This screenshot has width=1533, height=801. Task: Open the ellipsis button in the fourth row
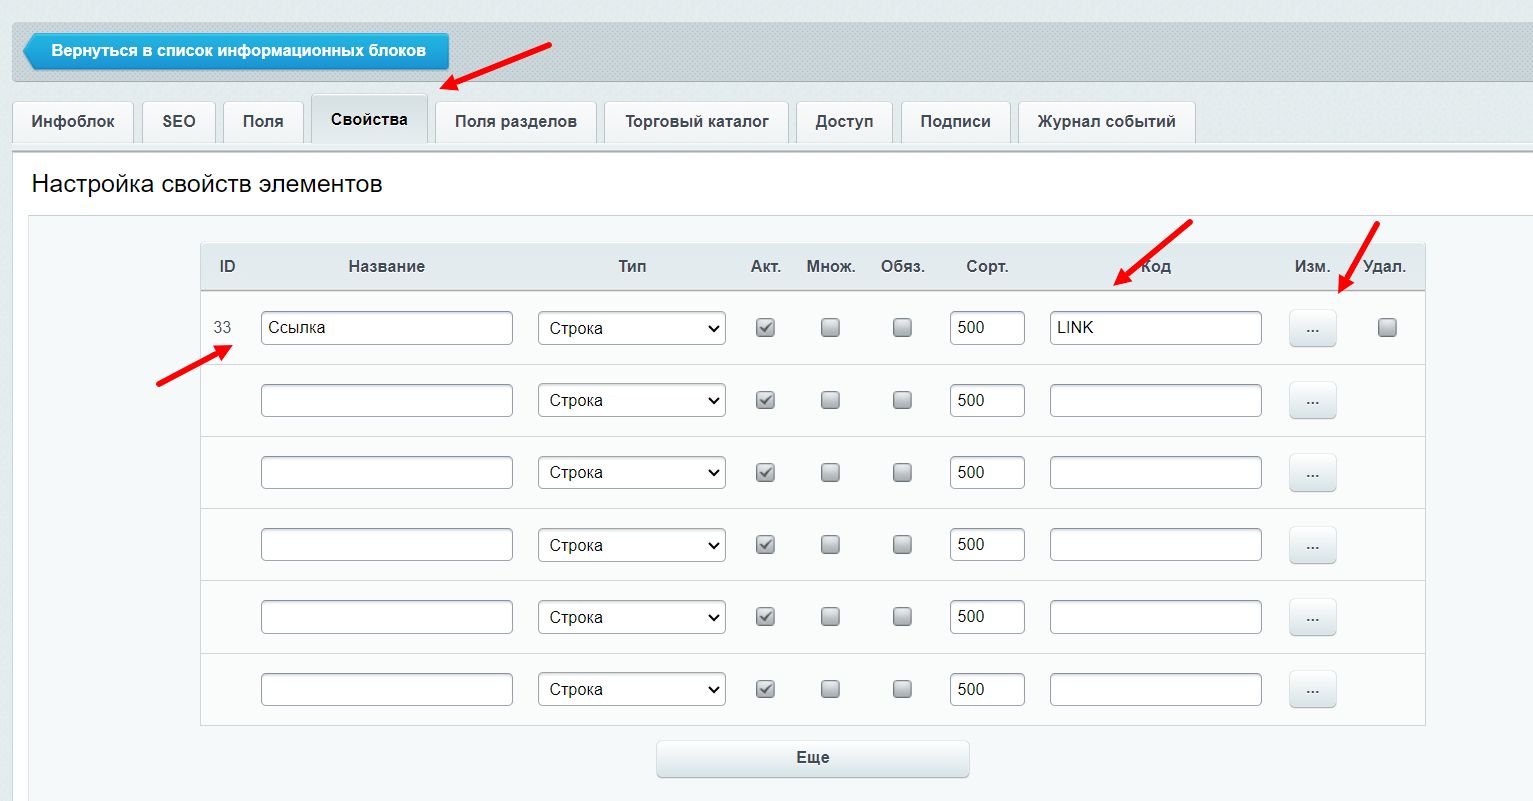(x=1312, y=545)
